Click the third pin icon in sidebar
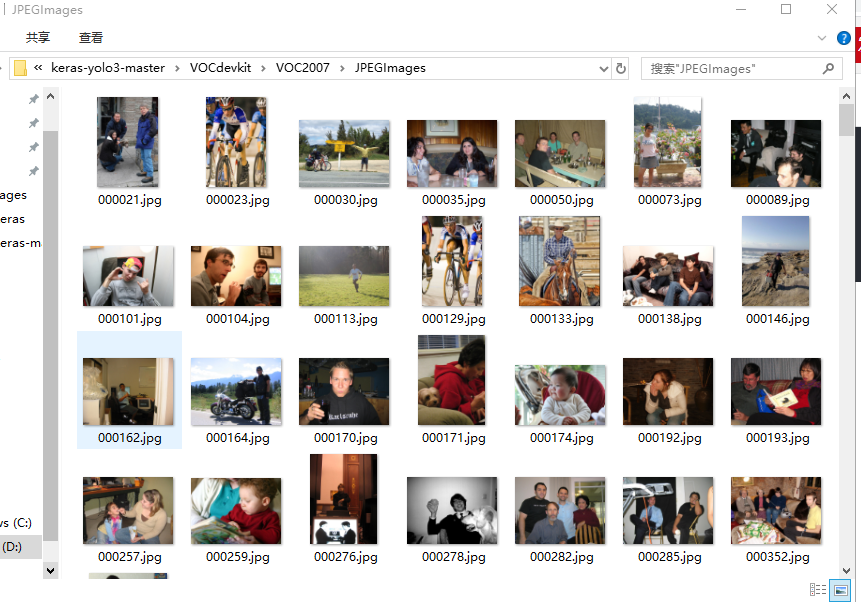Screen dimensions: 861x602 (x=33, y=147)
